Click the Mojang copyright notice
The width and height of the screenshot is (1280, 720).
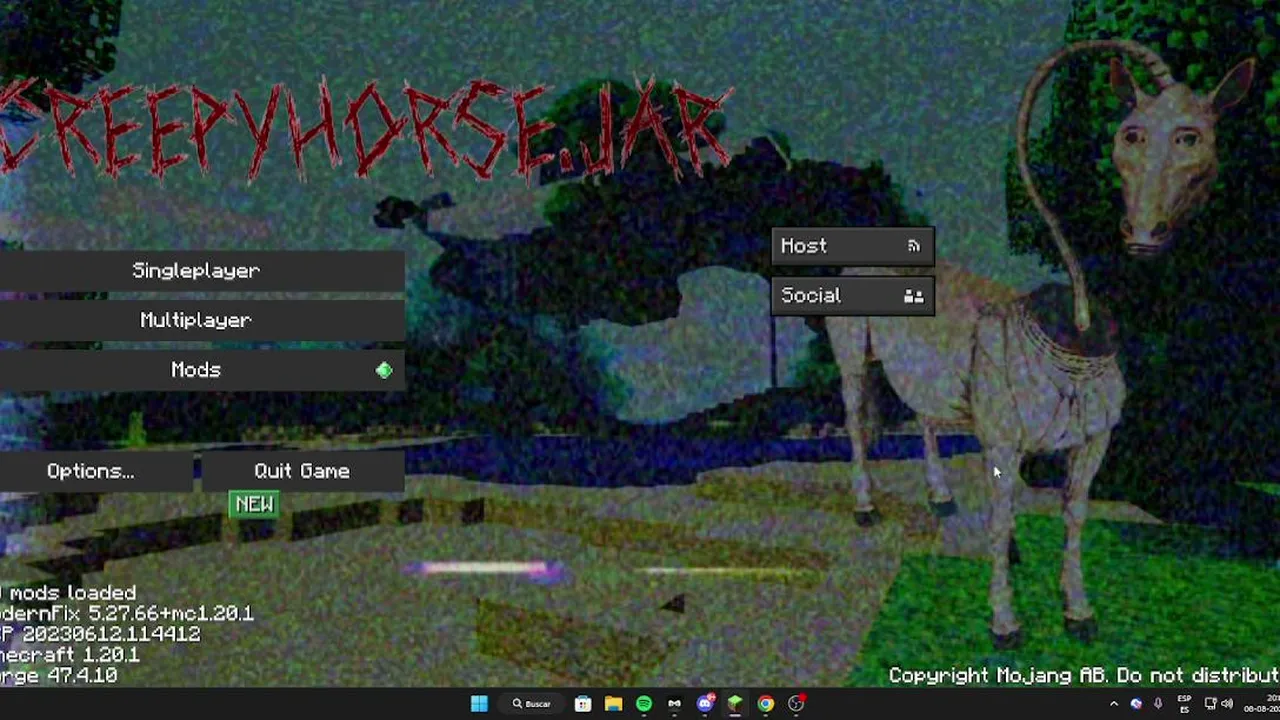click(1084, 676)
